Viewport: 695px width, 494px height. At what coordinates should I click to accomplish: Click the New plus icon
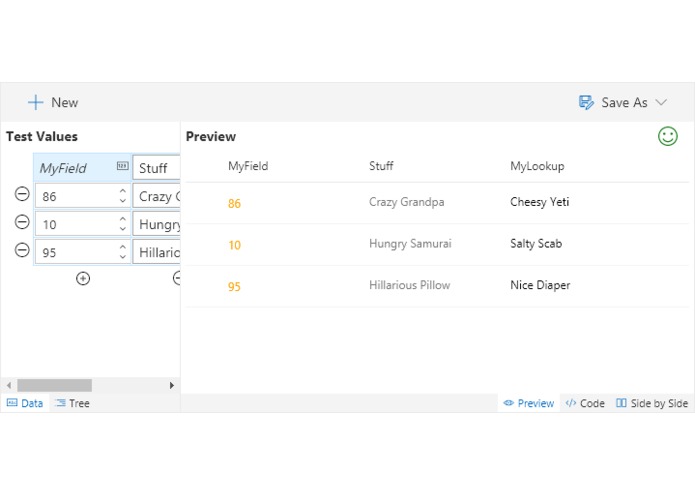coord(35,102)
